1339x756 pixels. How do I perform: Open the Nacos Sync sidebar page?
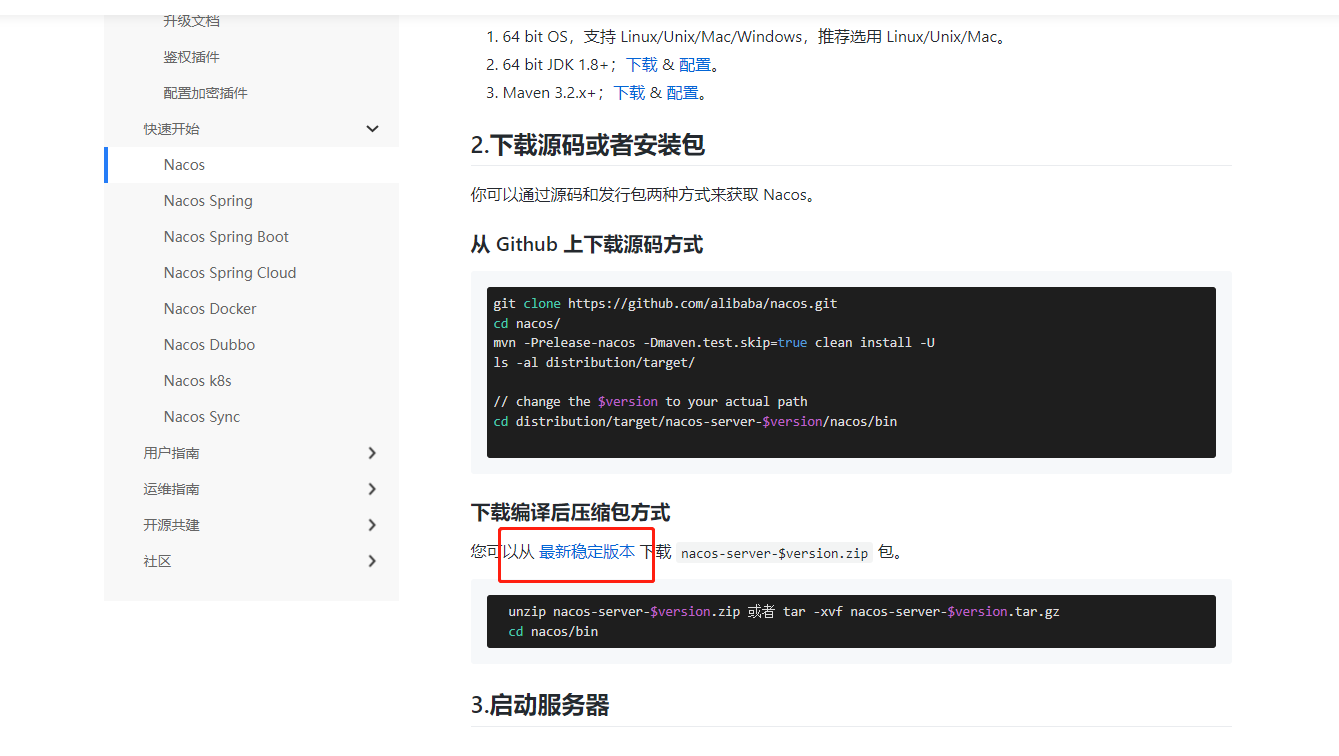202,417
